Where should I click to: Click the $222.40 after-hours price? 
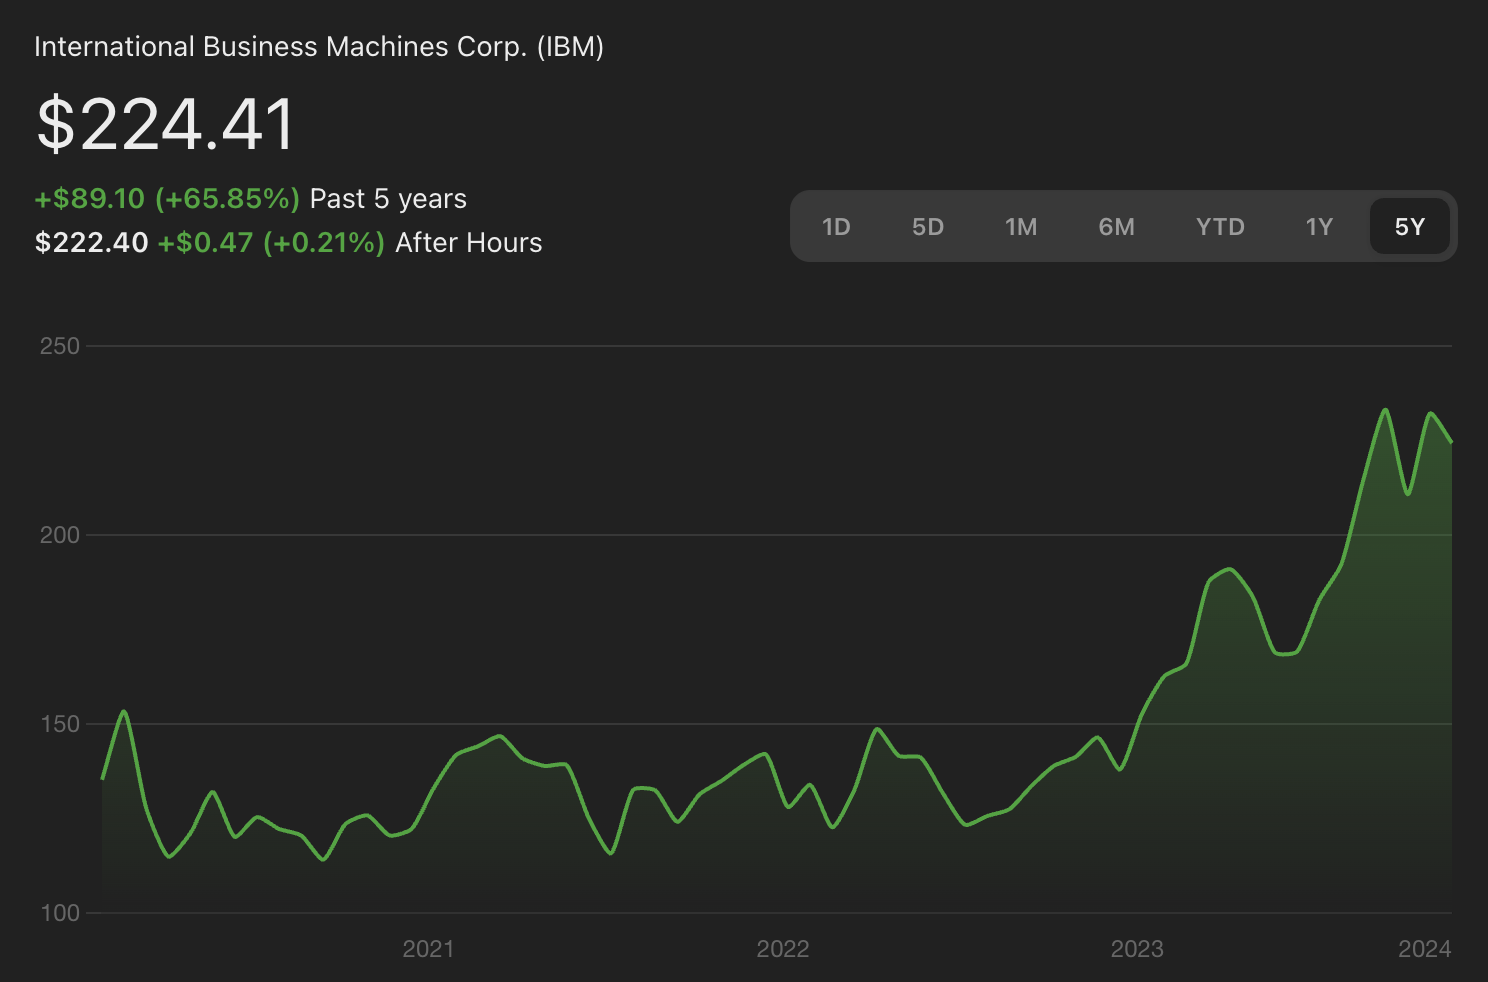pyautogui.click(x=91, y=242)
